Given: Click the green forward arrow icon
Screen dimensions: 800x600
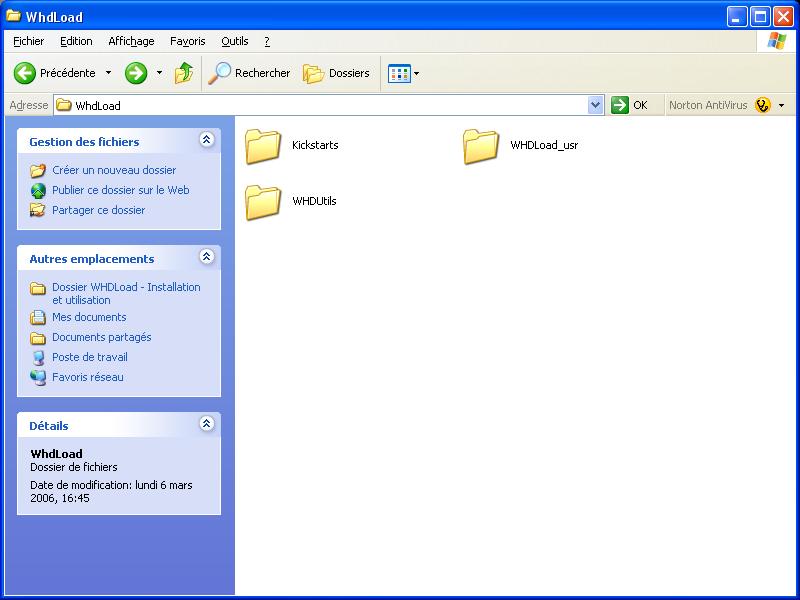Looking at the screenshot, I should point(136,73).
